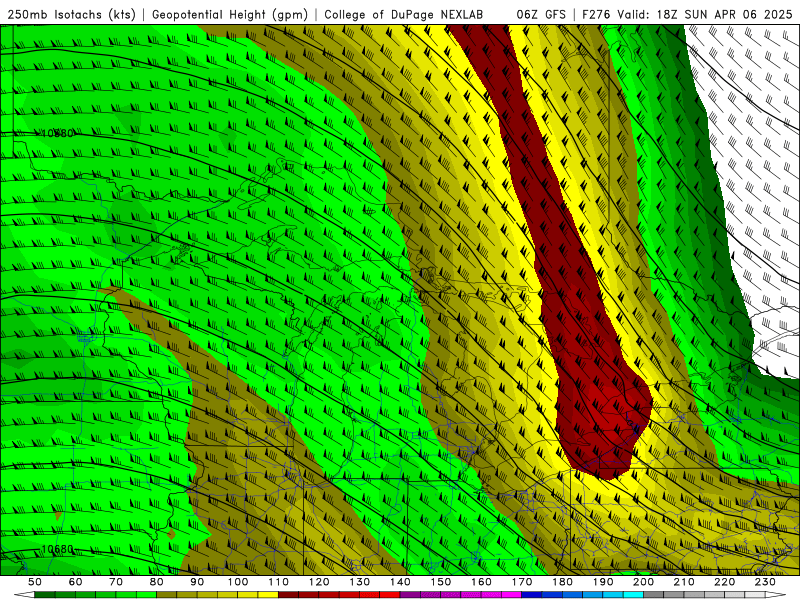Screen dimensions: 800x600
Task: Click the 90 legend value
Action: click(197, 582)
